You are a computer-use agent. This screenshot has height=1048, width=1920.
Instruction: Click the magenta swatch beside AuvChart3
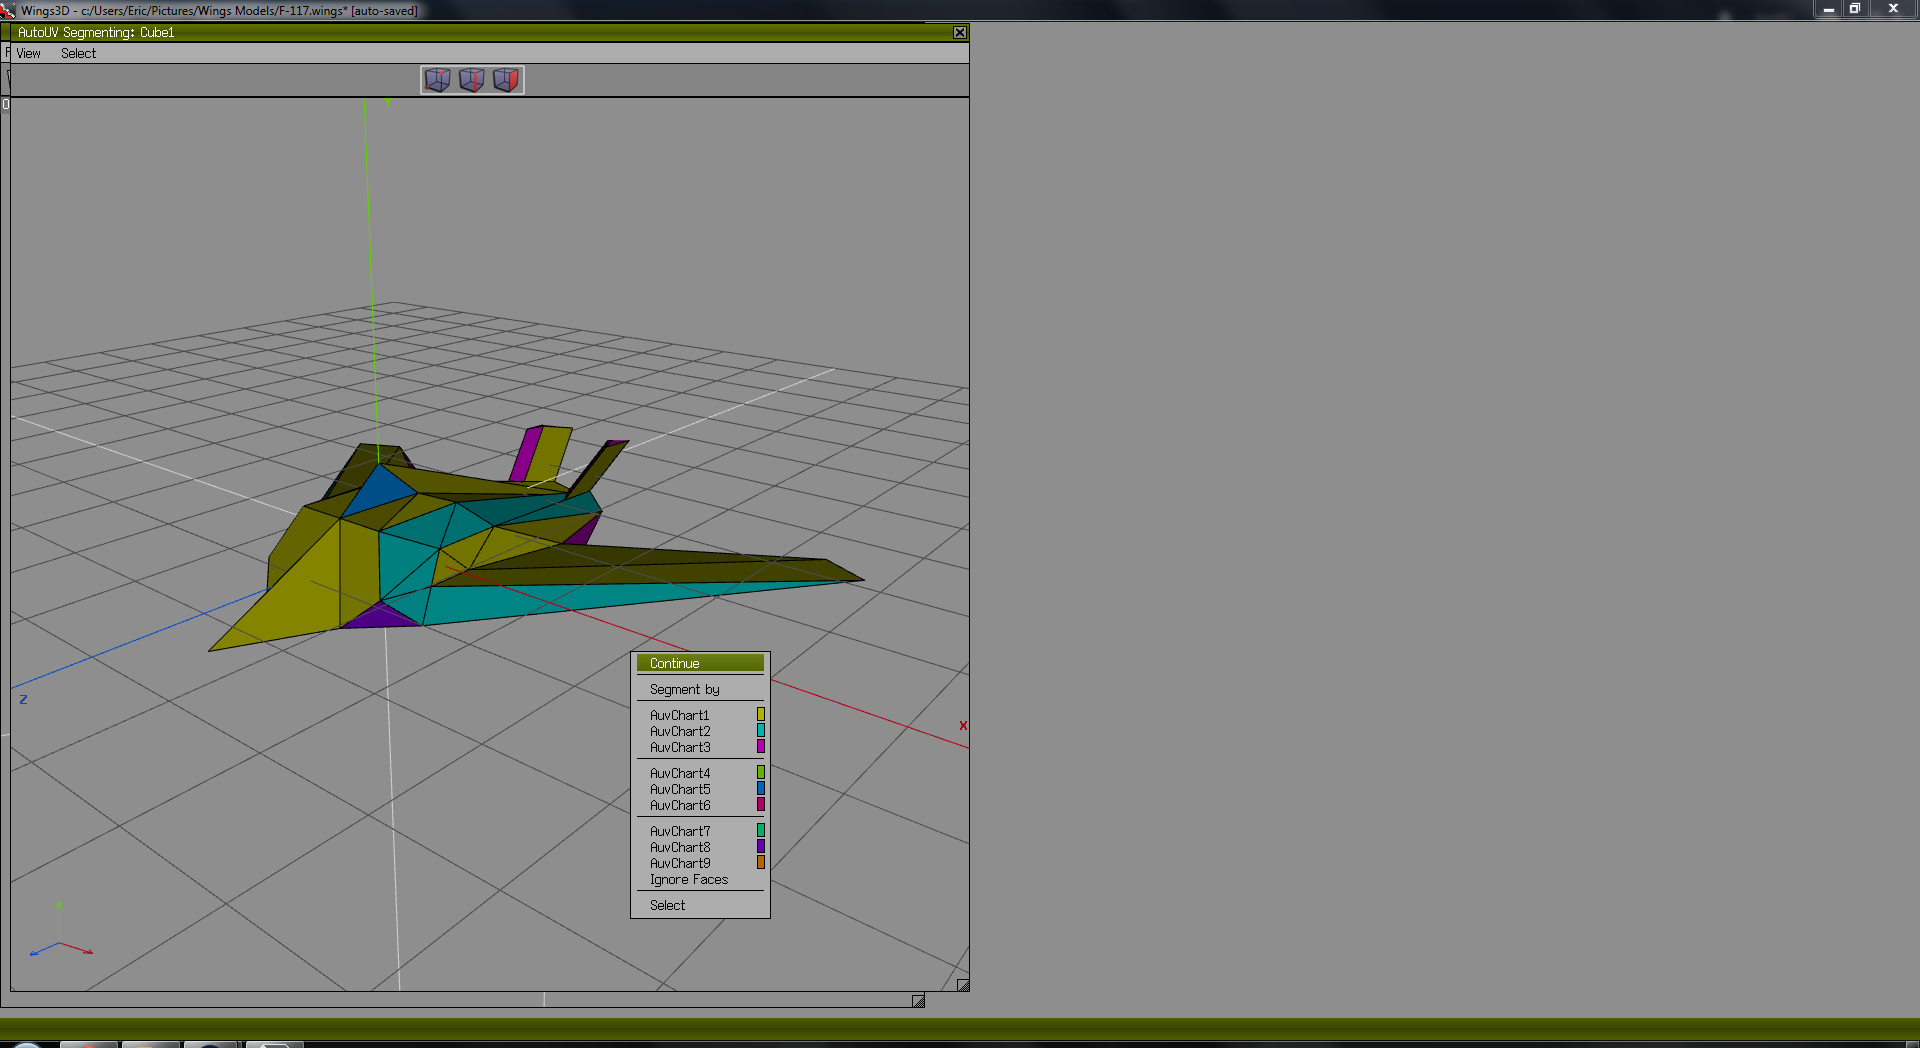tap(761, 747)
